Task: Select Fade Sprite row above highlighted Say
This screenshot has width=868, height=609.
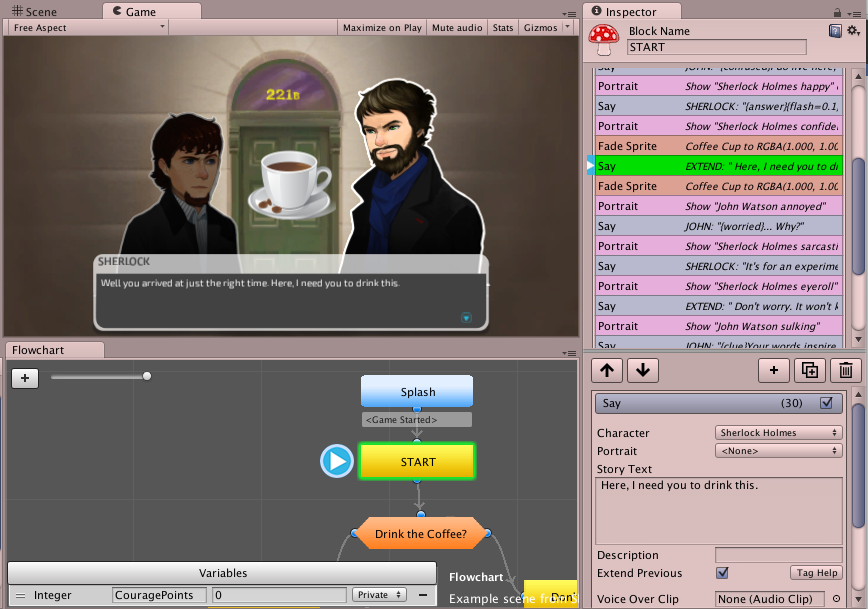Action: 719,146
